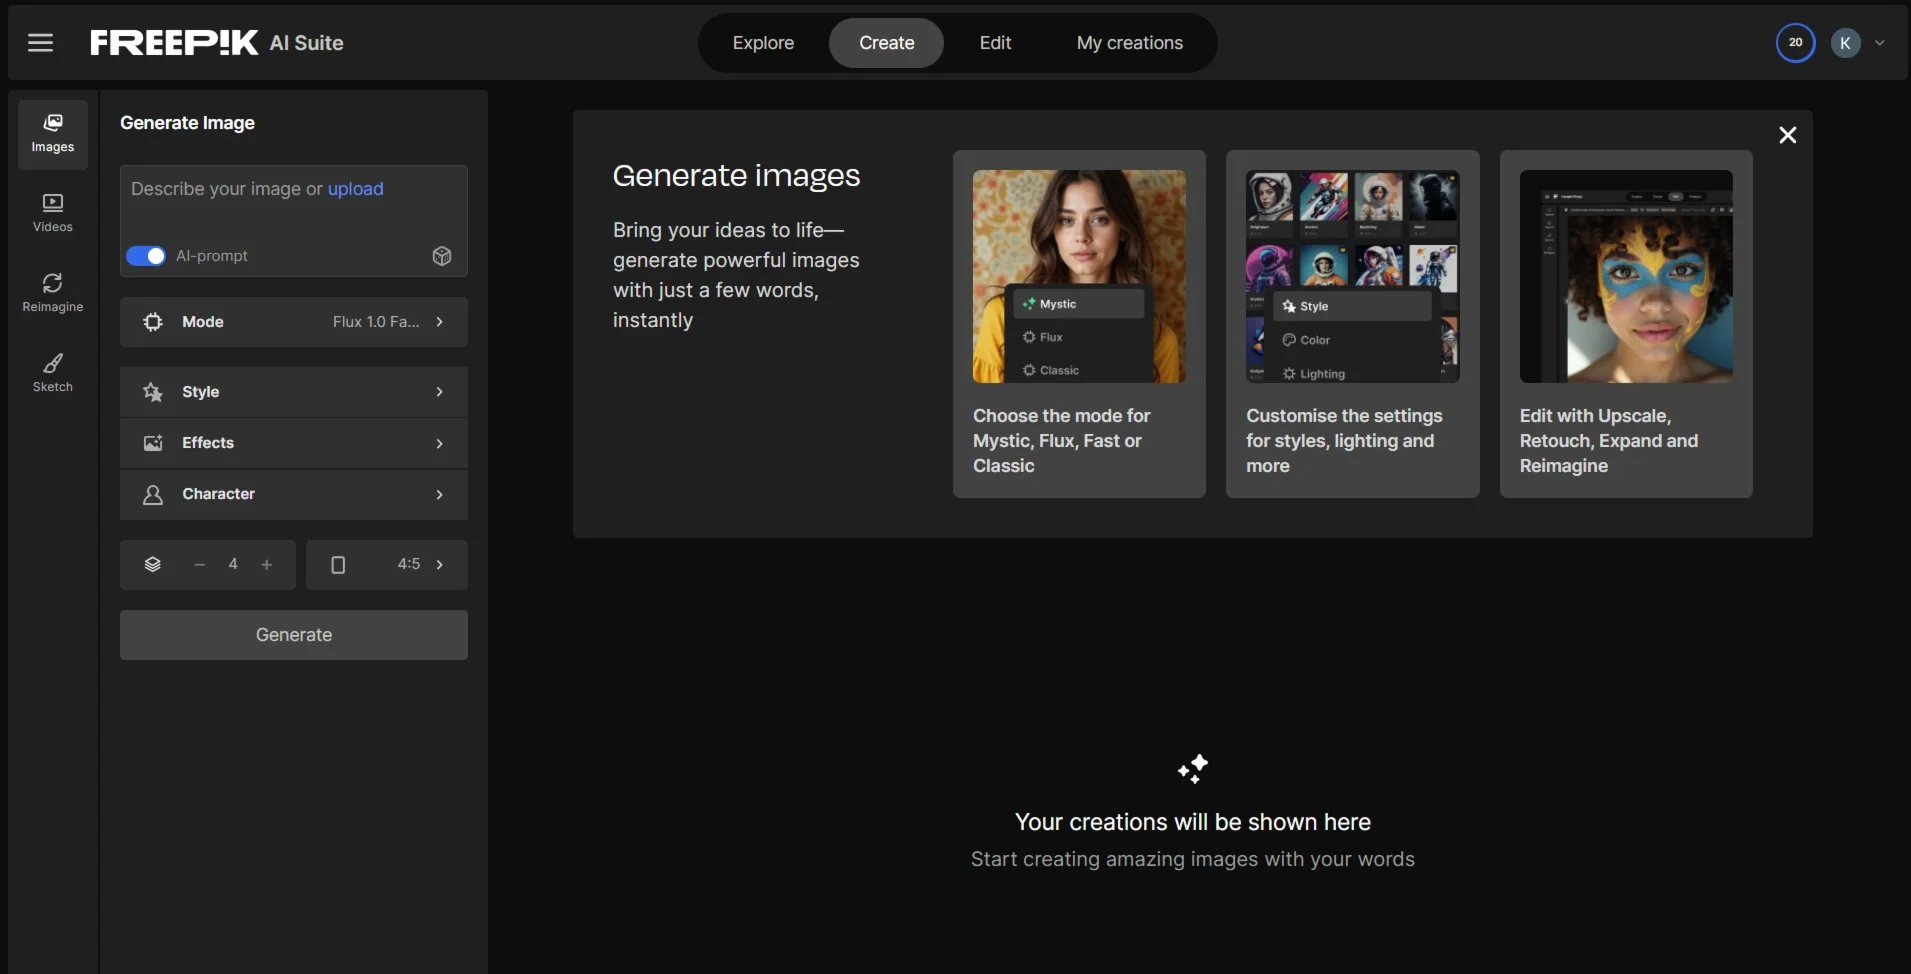This screenshot has width=1911, height=974.
Task: Open the Character options
Action: pos(294,494)
